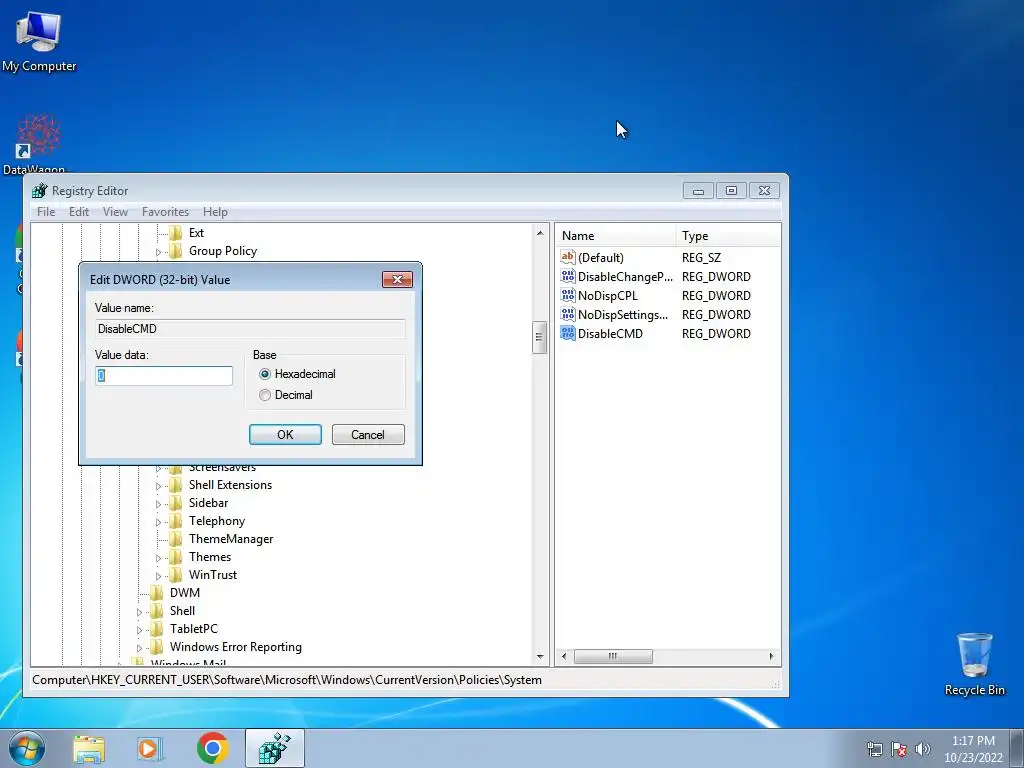The image size is (1024, 768).
Task: Click the tree pane scroll up arrow
Action: [x=540, y=233]
